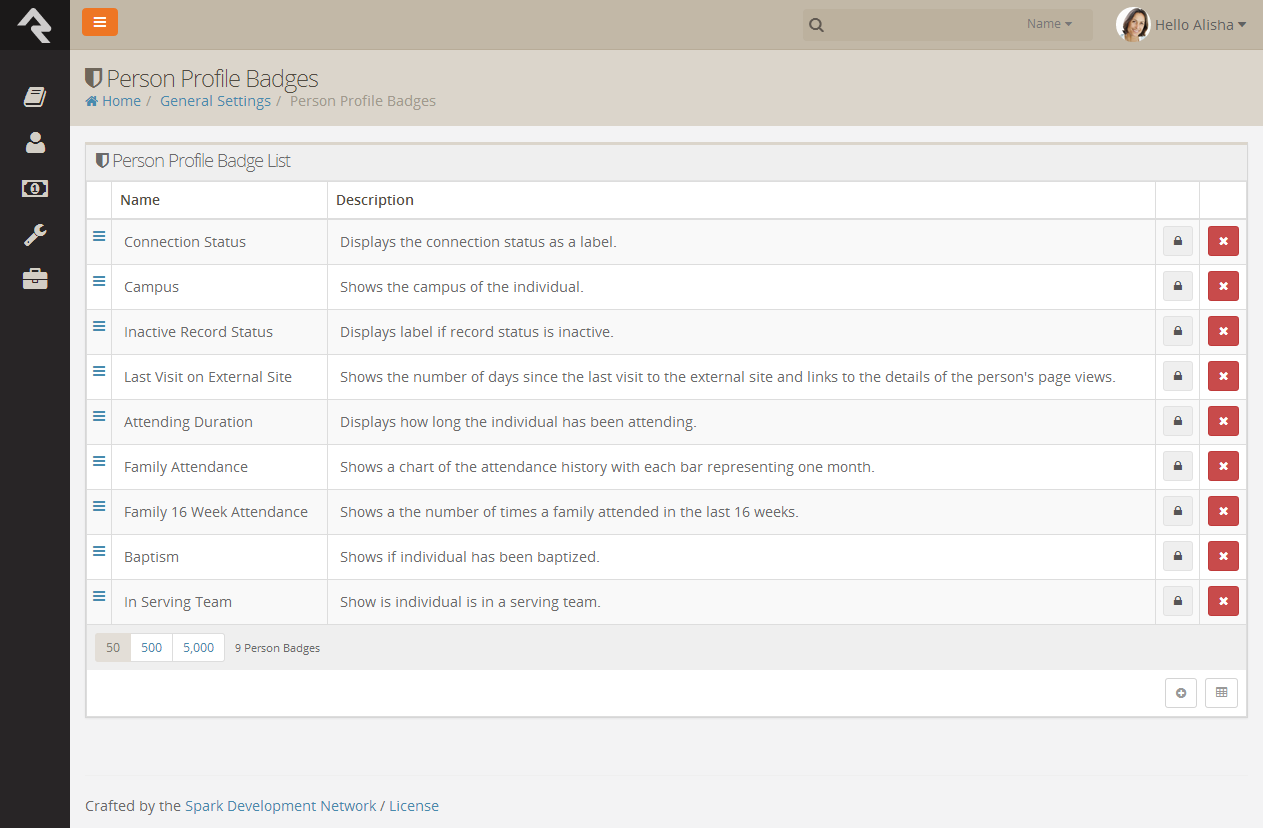Open the Name search type dropdown
The image size is (1263, 828).
click(x=1049, y=24)
